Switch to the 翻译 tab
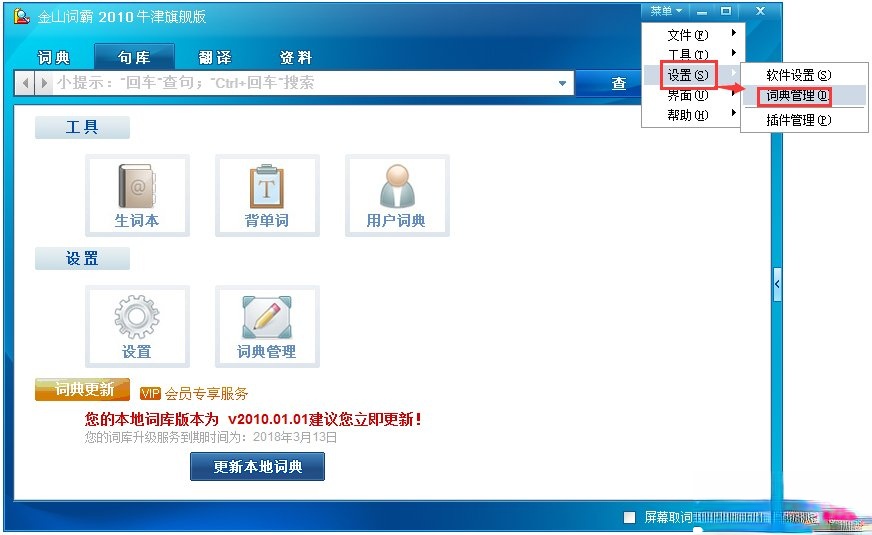The width and height of the screenshot is (872, 535). click(215, 57)
